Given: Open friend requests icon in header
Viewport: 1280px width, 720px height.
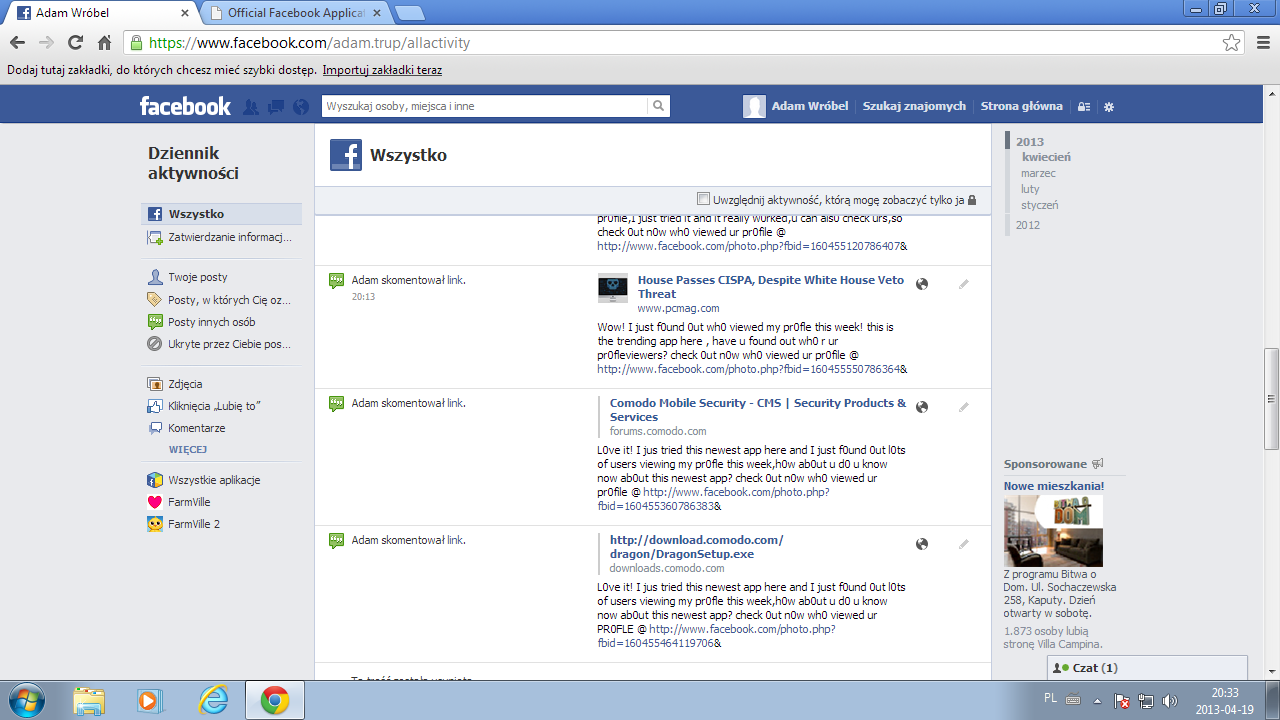Looking at the screenshot, I should pos(251,107).
